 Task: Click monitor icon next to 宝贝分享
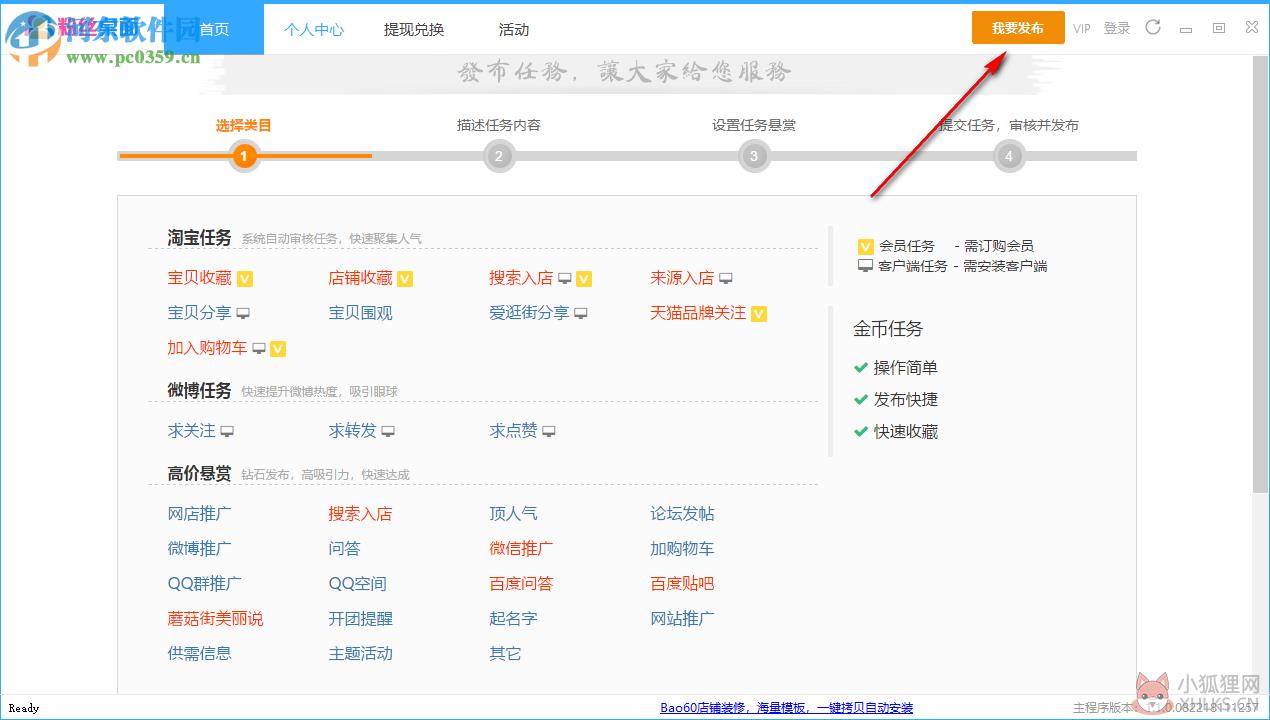[x=243, y=314]
